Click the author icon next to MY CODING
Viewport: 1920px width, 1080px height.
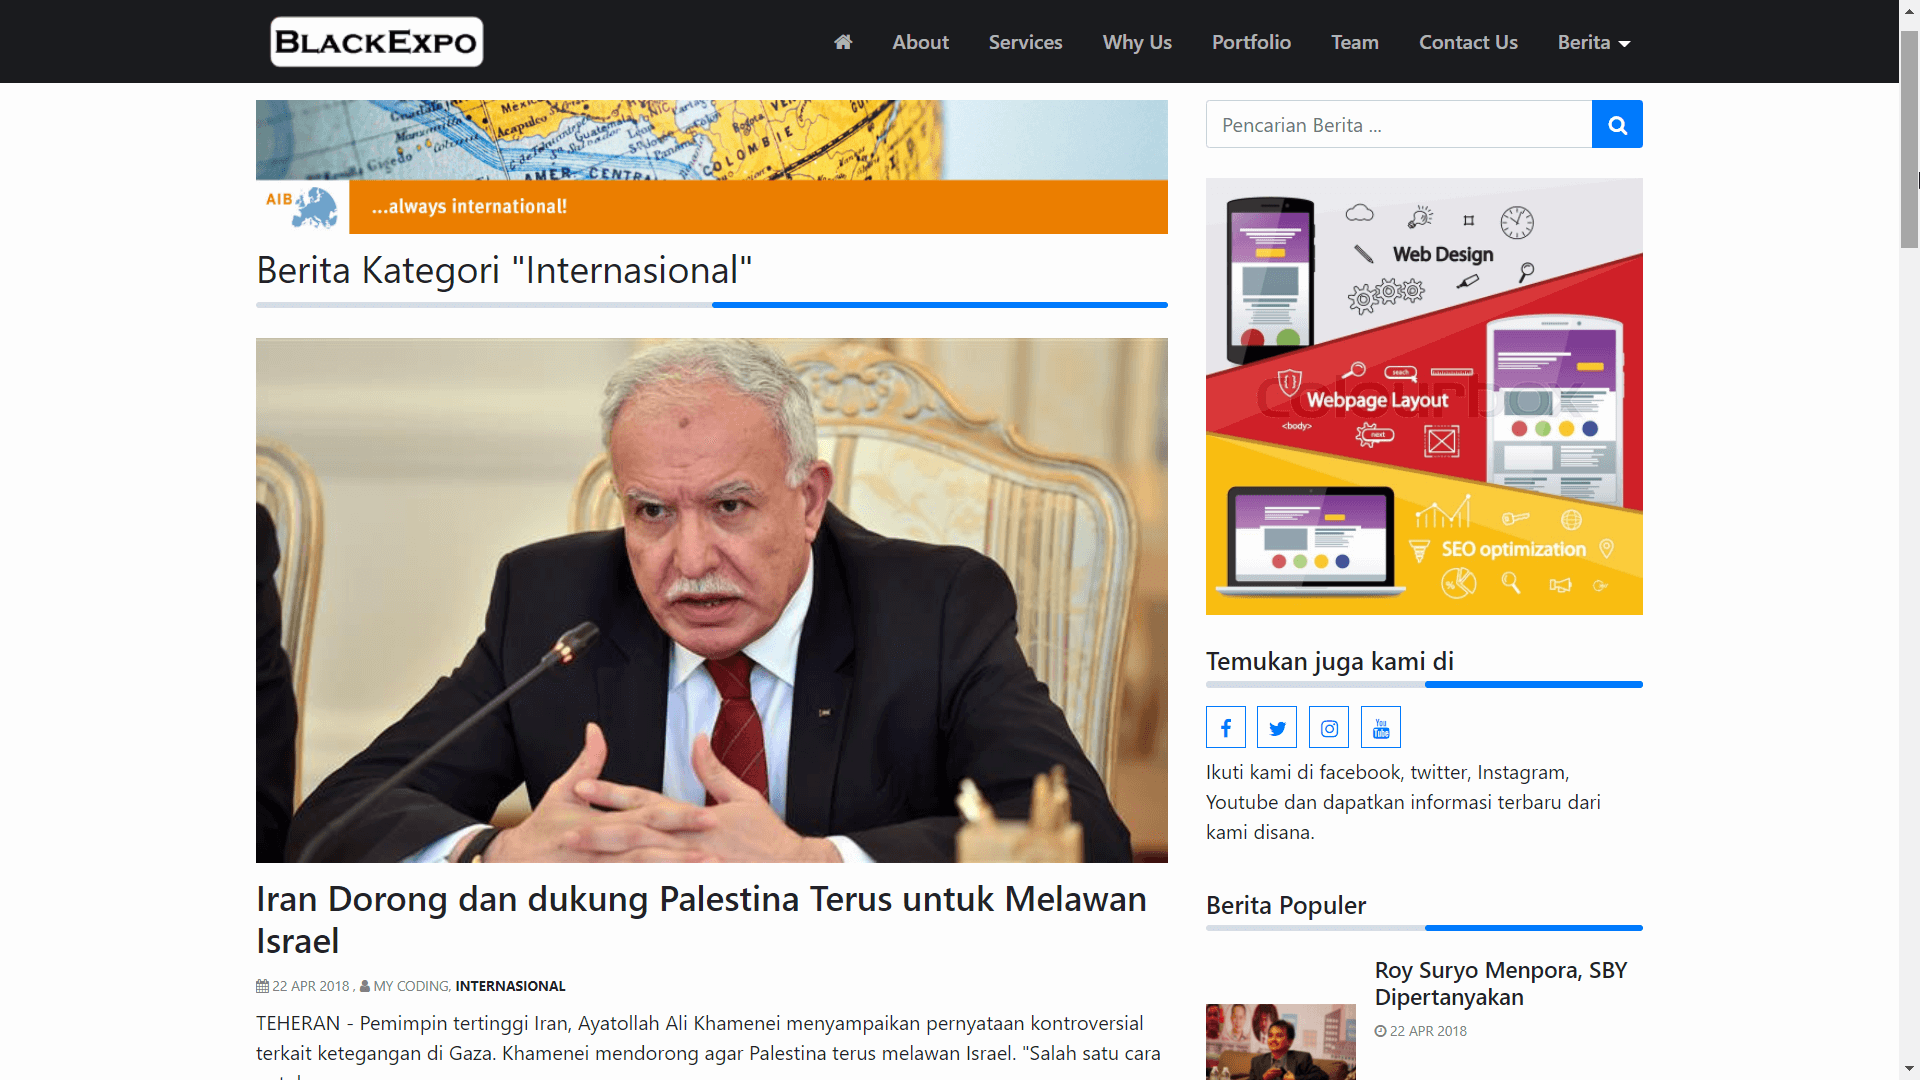pos(365,985)
